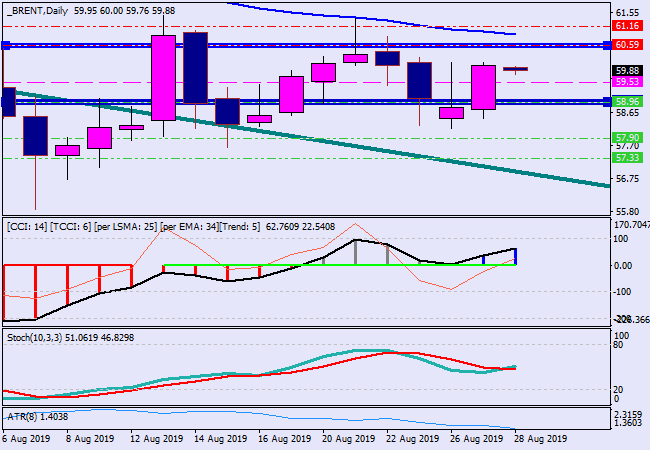
Task: Click the 61.16 red price level tag
Action: click(627, 26)
